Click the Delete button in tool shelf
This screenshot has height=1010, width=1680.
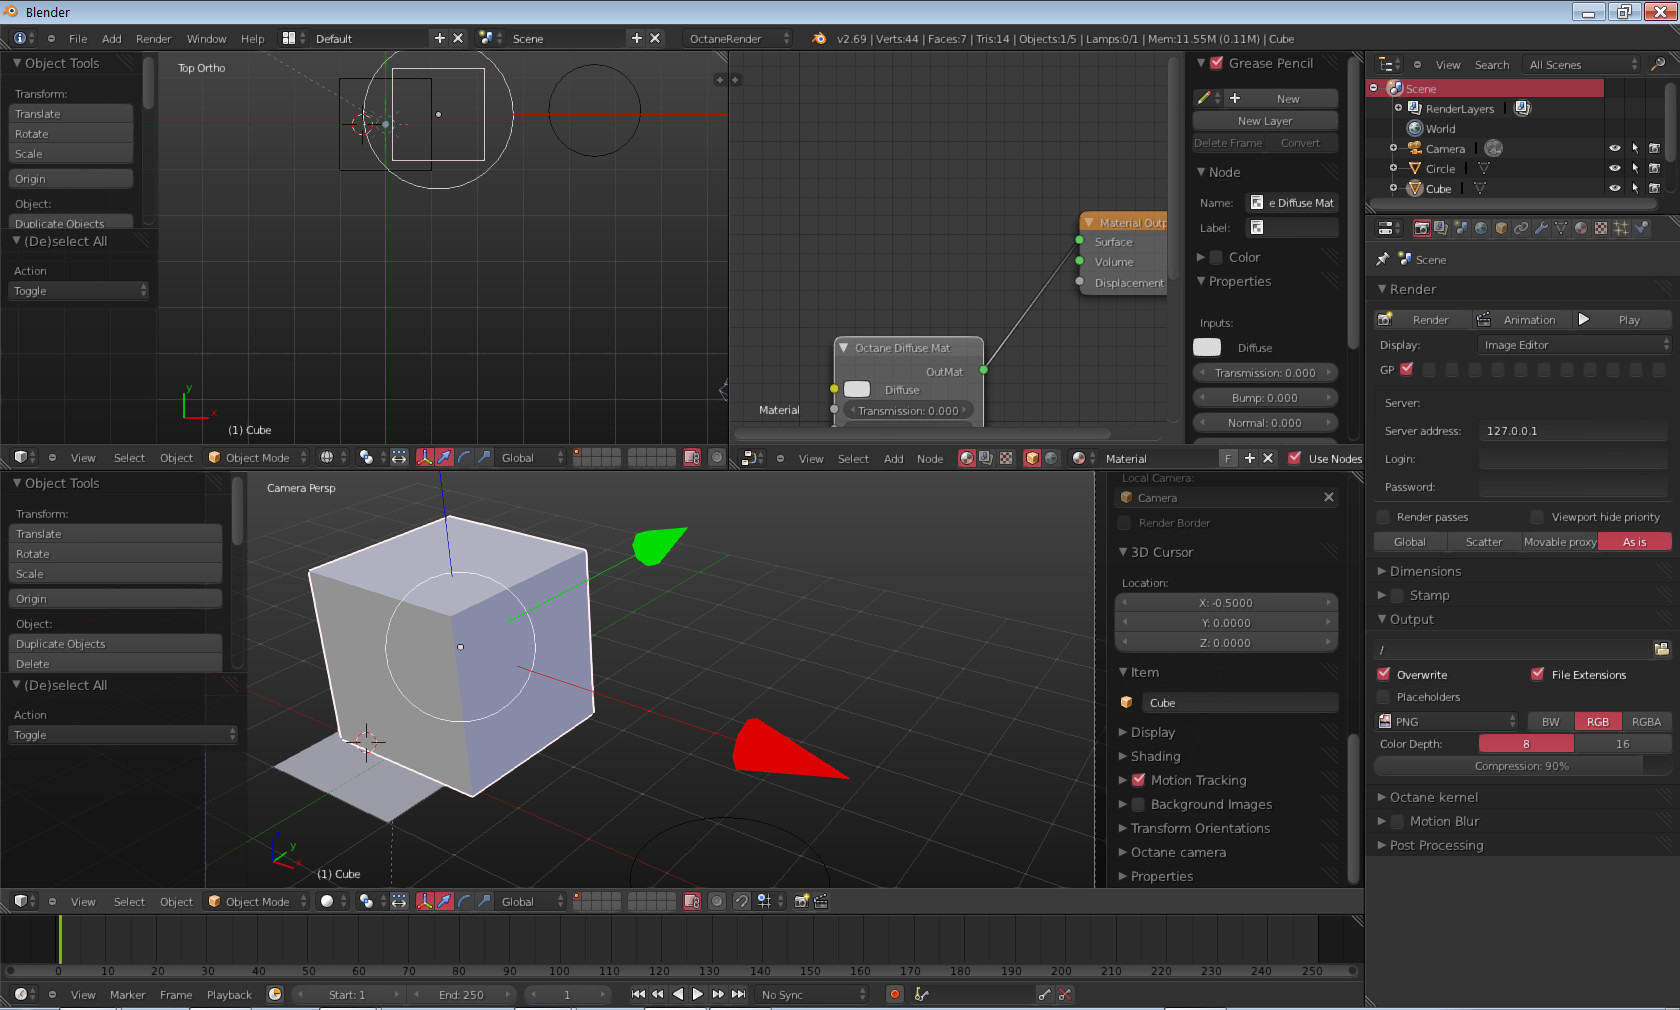pos(116,664)
